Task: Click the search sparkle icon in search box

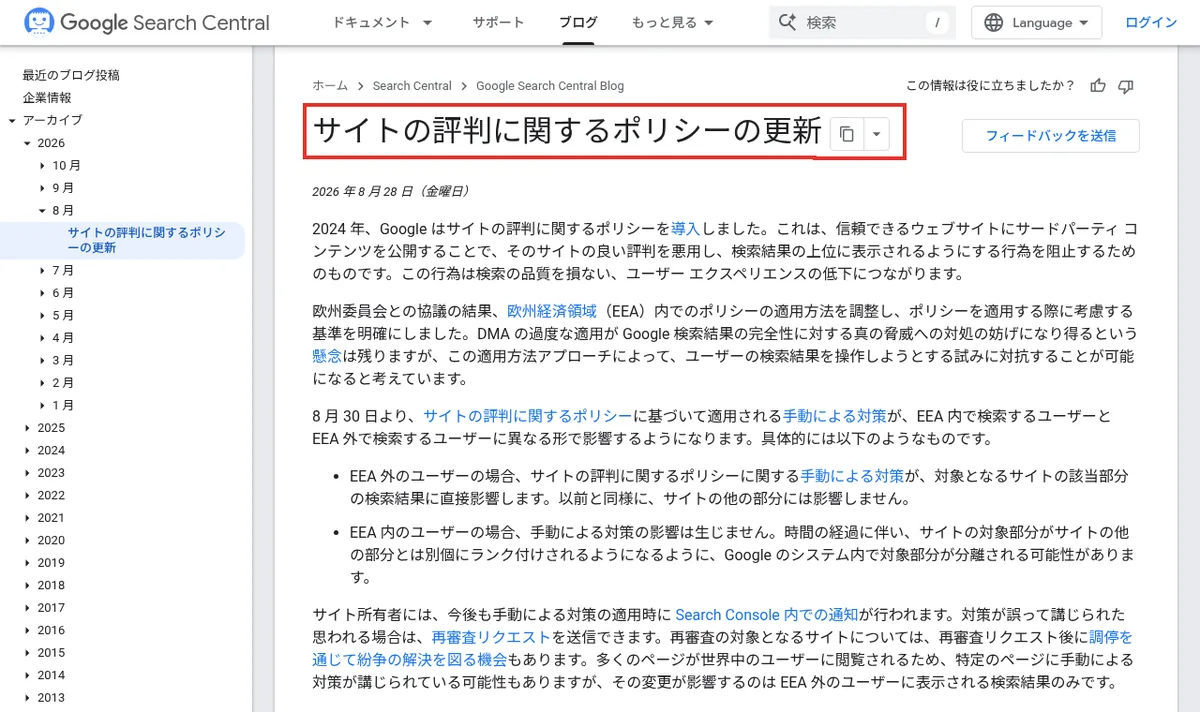Action: pos(787,22)
